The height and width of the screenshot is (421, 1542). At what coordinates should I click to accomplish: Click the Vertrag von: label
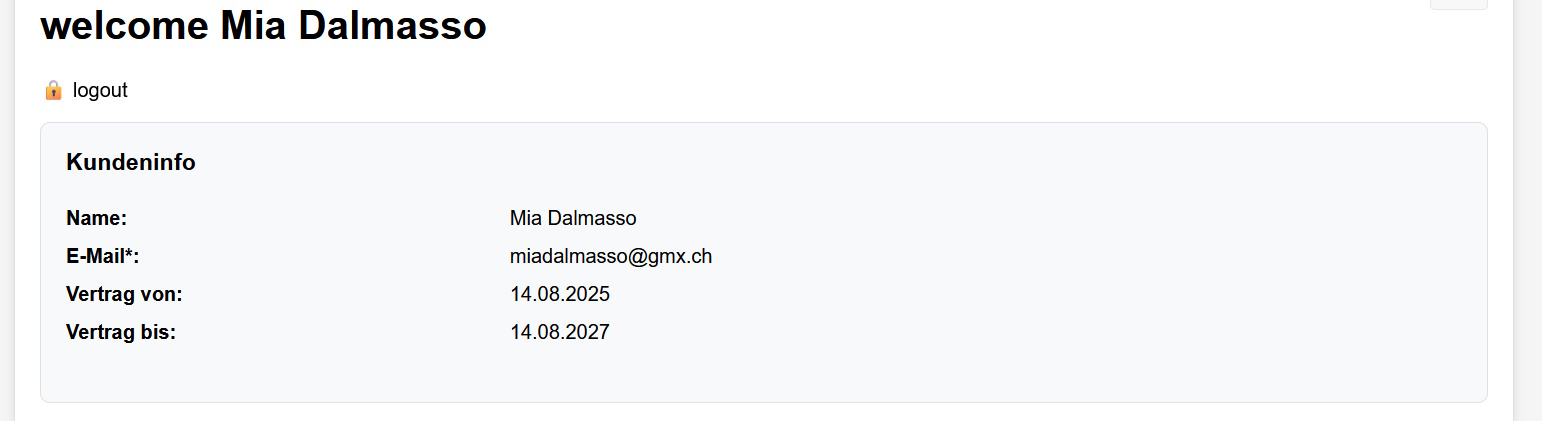[124, 294]
